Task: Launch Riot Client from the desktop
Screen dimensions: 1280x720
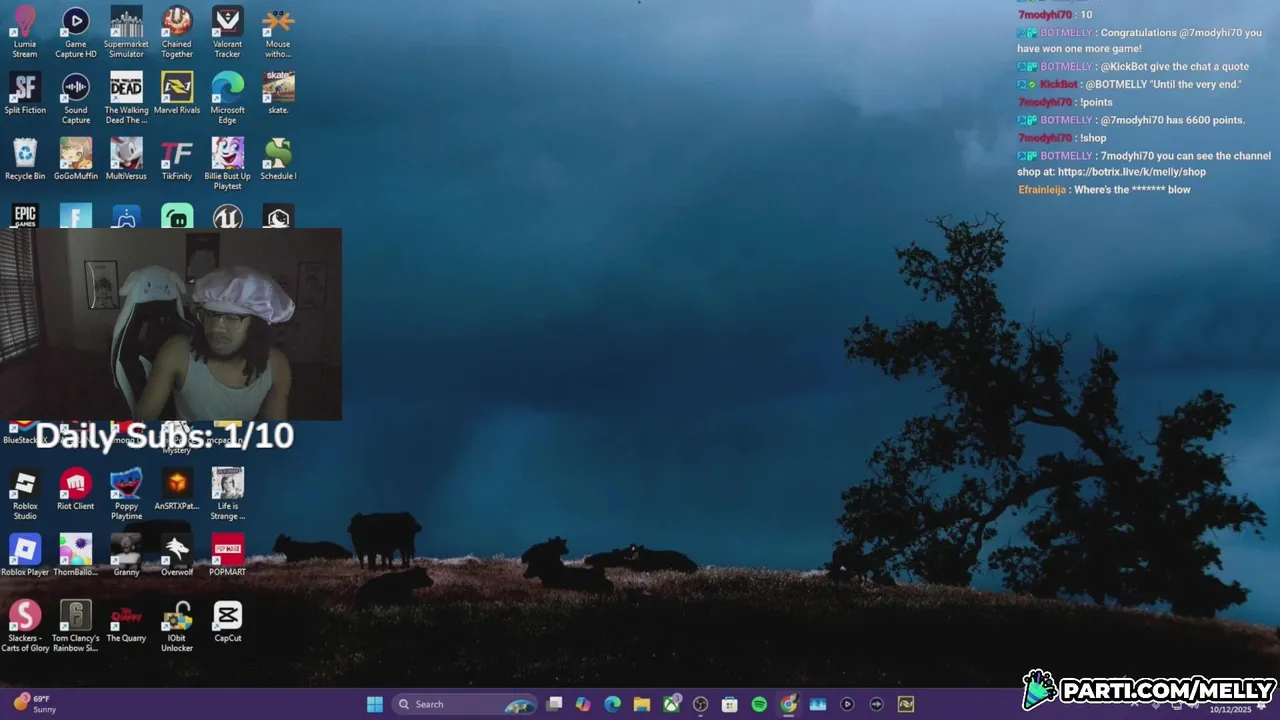Action: 76,489
